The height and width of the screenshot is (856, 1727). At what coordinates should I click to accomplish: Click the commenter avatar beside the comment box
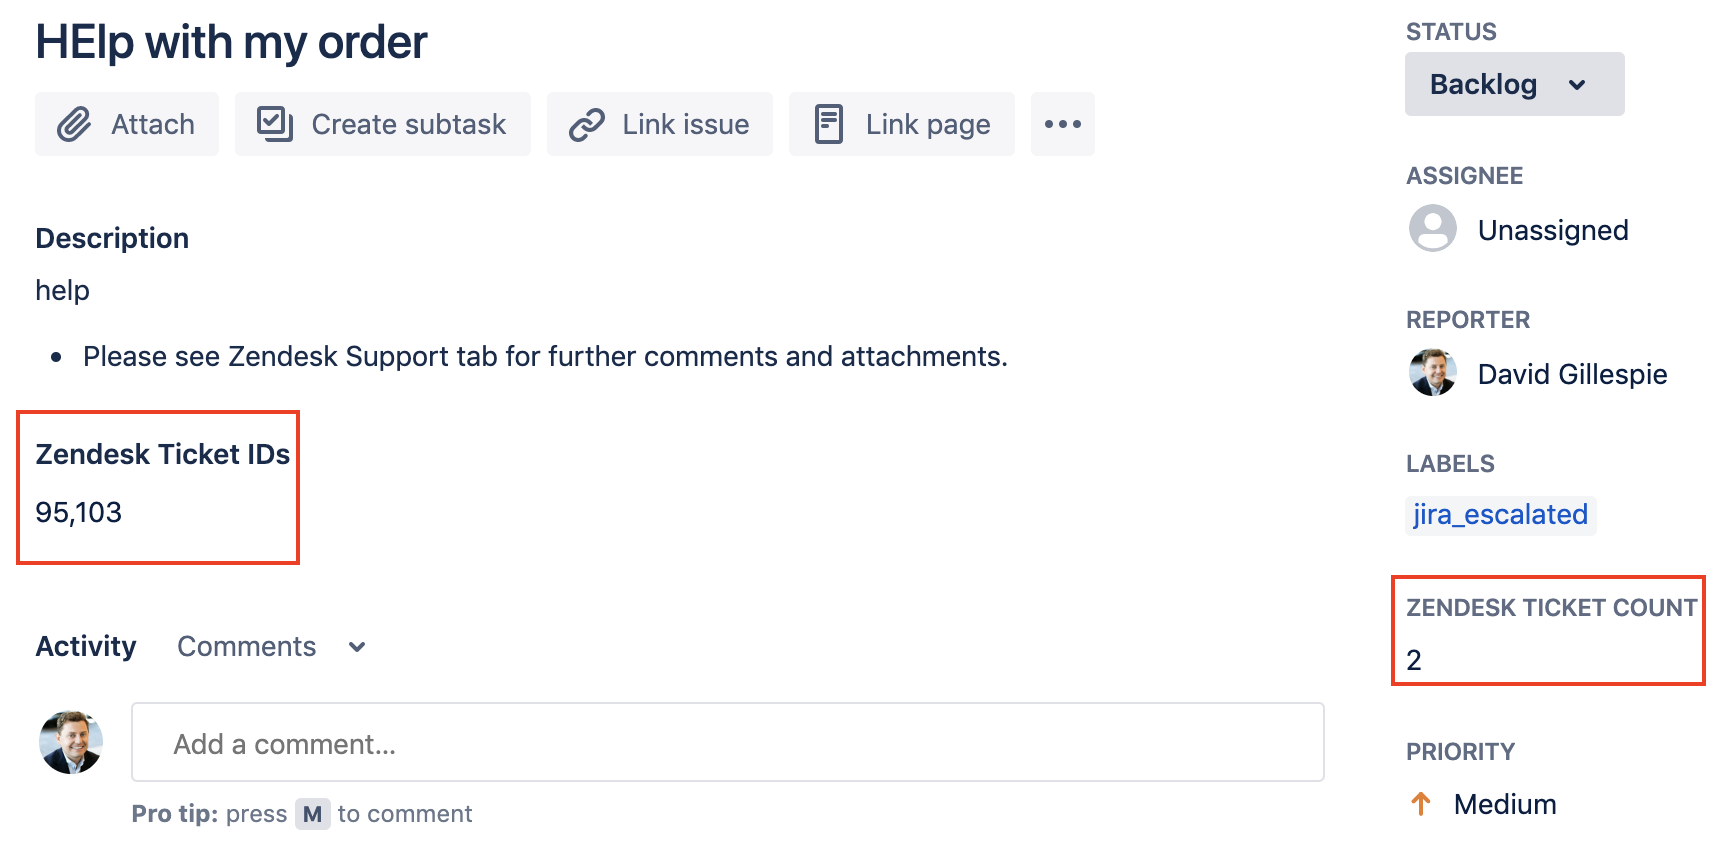pyautogui.click(x=71, y=743)
